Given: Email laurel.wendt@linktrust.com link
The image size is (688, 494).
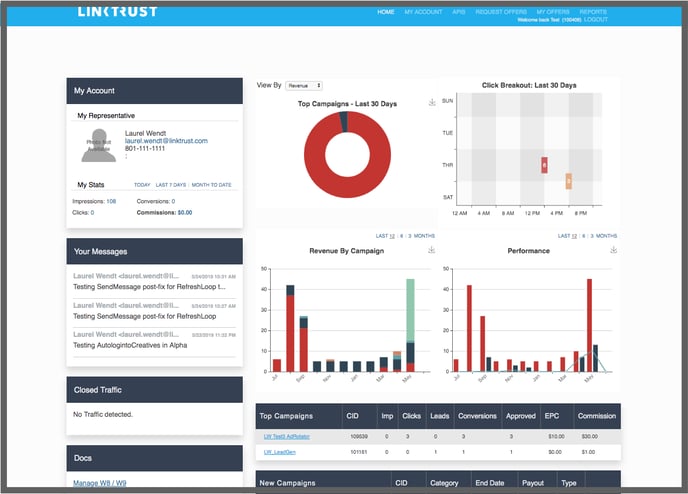Looking at the screenshot, I should pyautogui.click(x=166, y=141).
